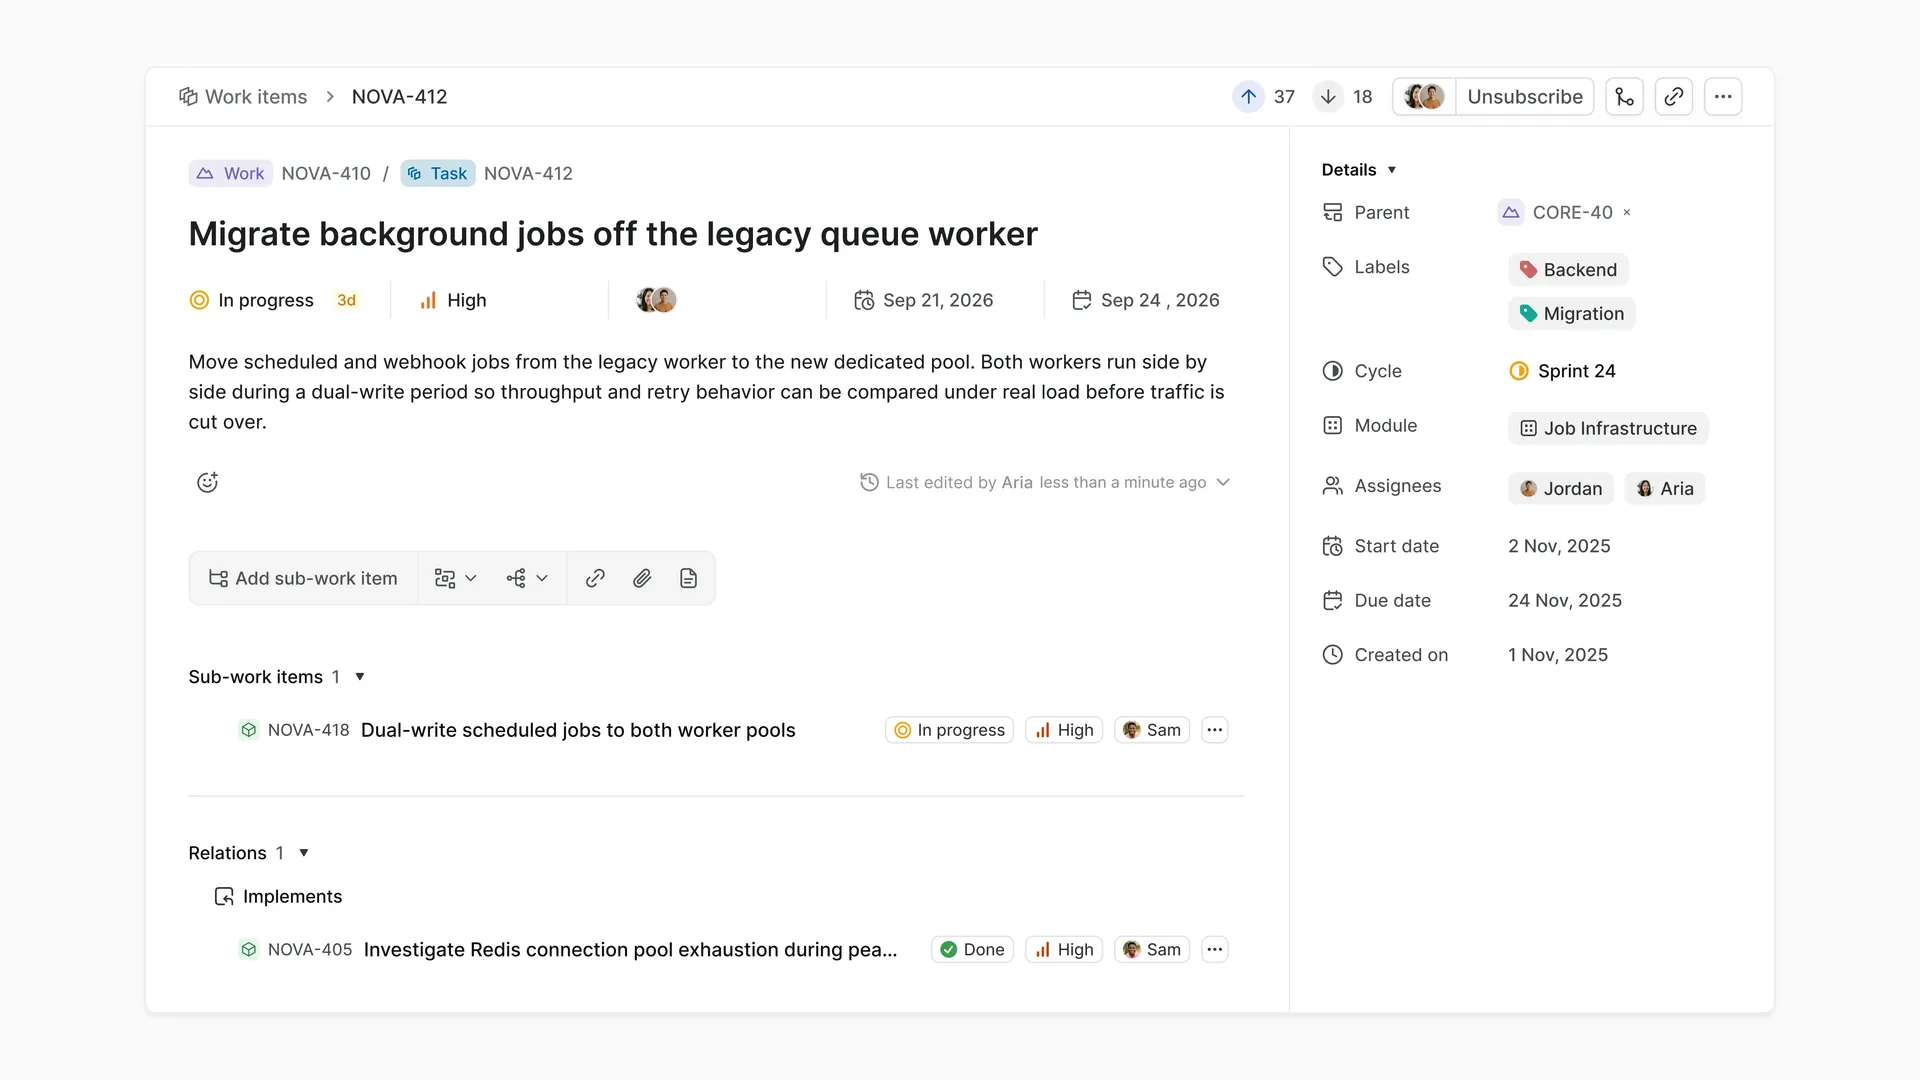
Task: Copy link using the header link icon
Action: tap(1673, 97)
